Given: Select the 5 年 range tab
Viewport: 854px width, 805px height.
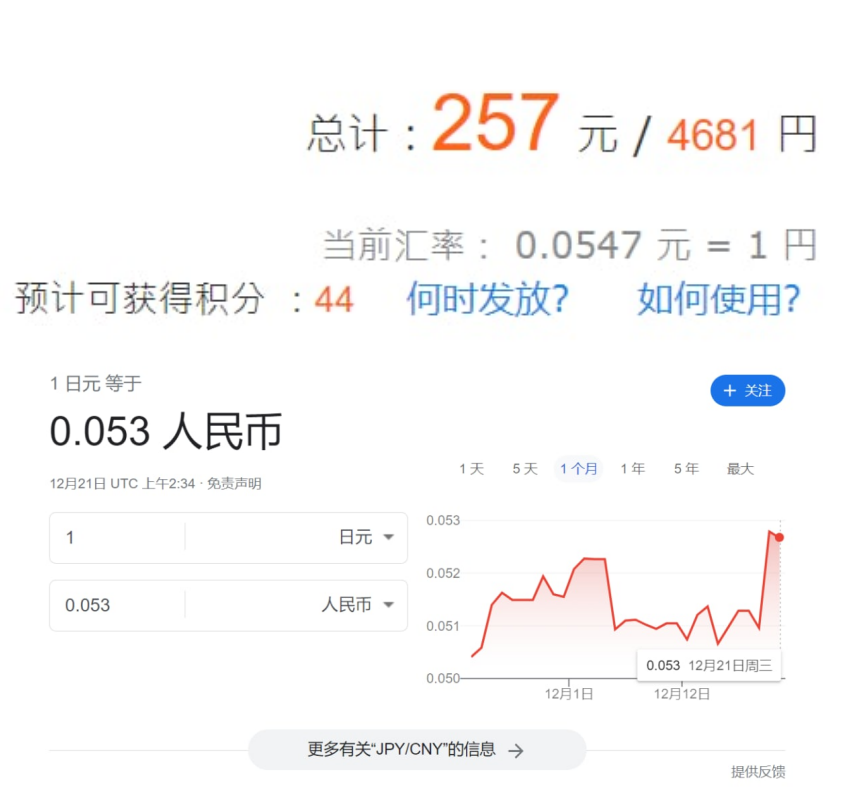Looking at the screenshot, I should click(x=686, y=468).
